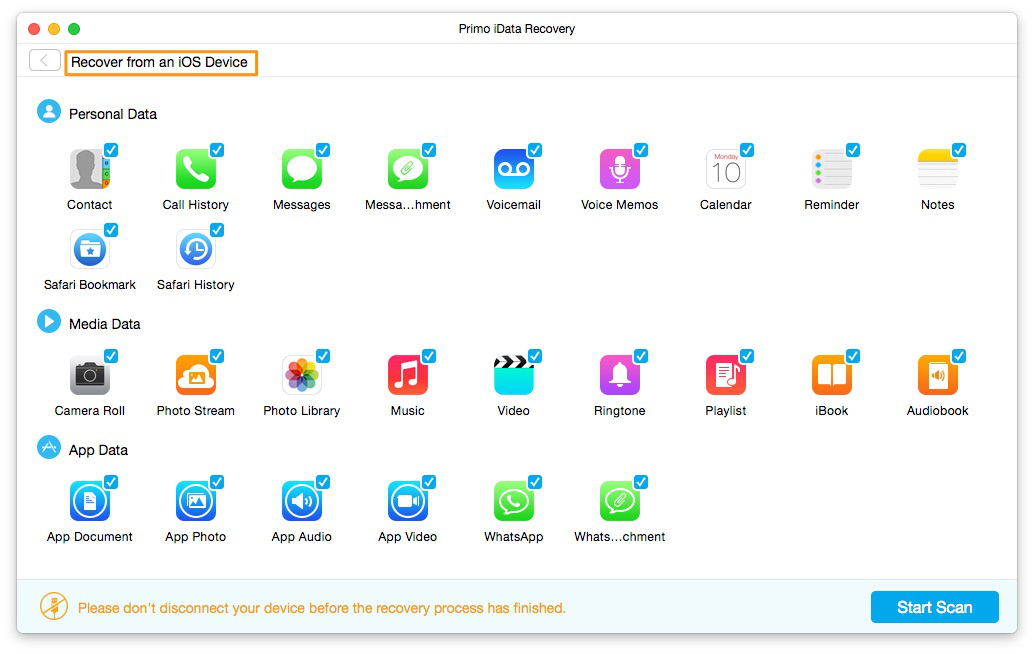Select the WhatsApp attachment icon

[x=620, y=501]
